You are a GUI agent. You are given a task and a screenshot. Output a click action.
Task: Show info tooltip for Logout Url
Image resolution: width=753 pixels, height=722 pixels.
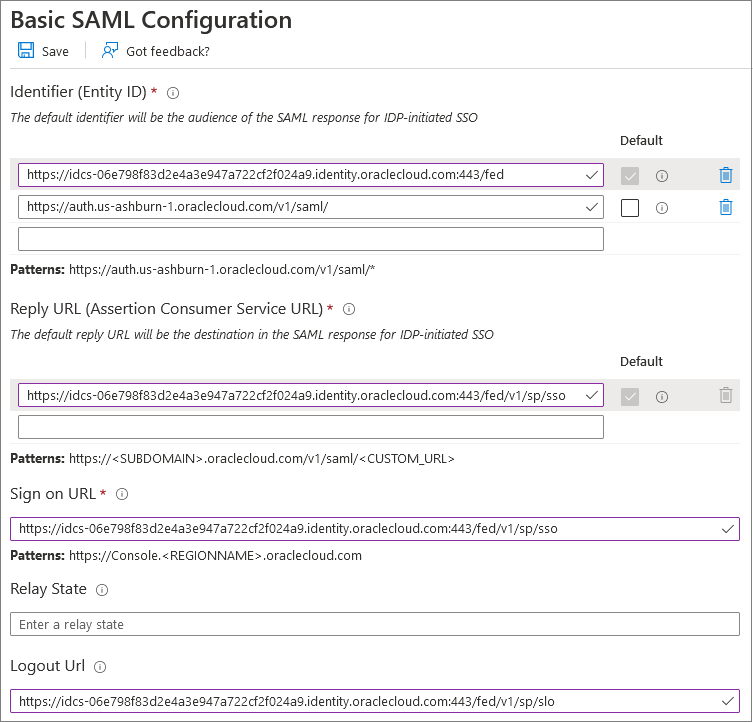click(x=100, y=667)
